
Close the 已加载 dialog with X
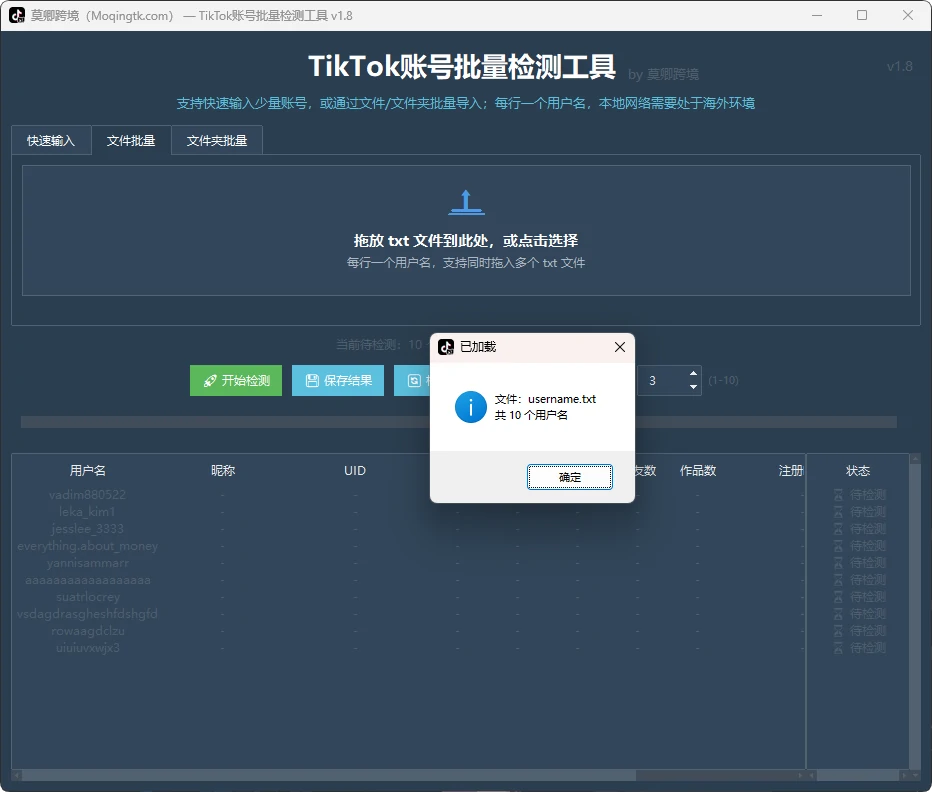click(x=619, y=347)
